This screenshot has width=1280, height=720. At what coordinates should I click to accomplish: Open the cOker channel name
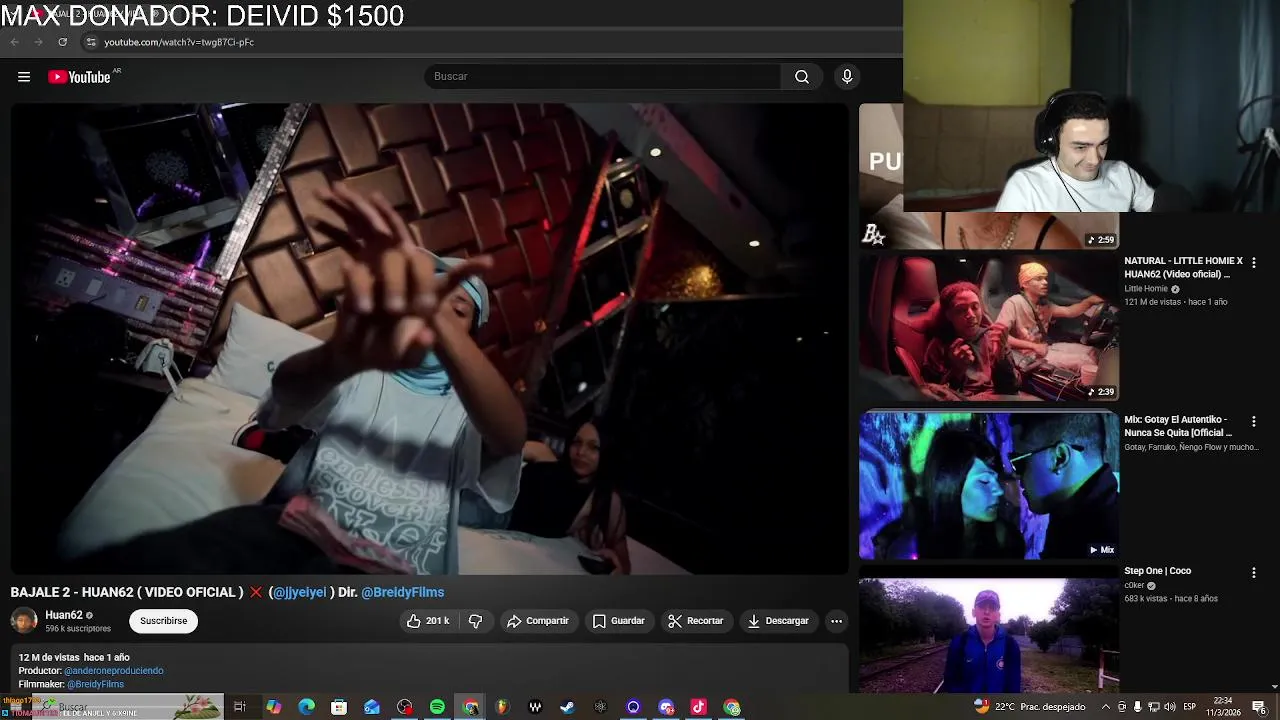pos(1134,586)
